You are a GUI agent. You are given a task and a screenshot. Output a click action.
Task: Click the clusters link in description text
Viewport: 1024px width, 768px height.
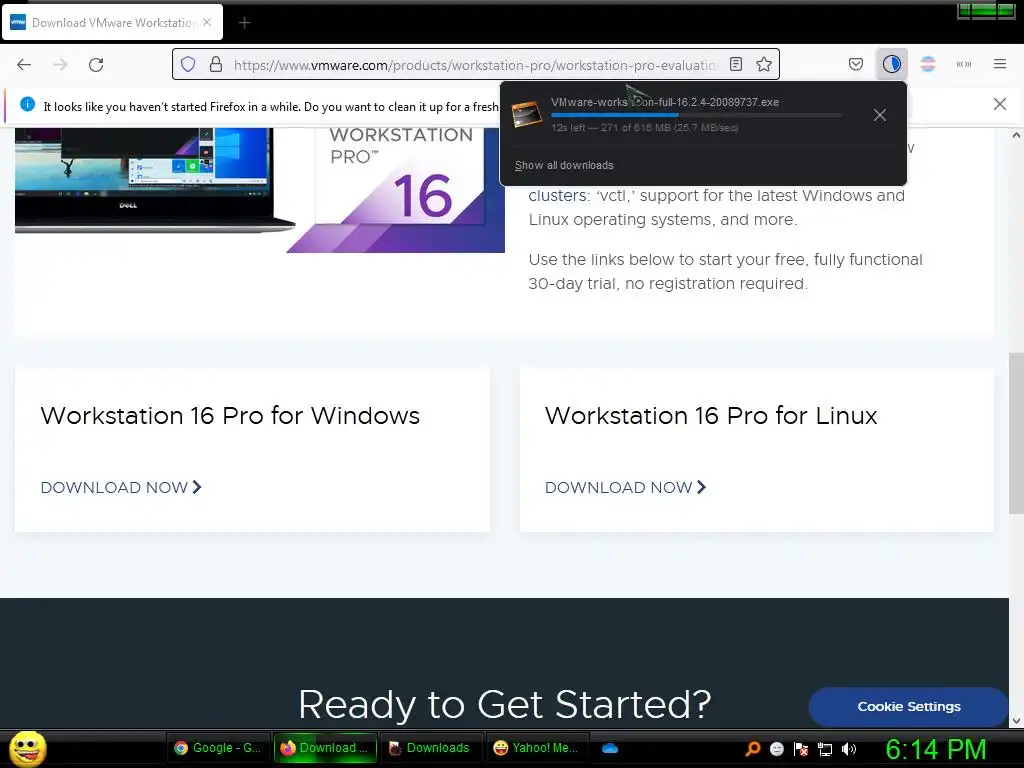[x=558, y=195]
